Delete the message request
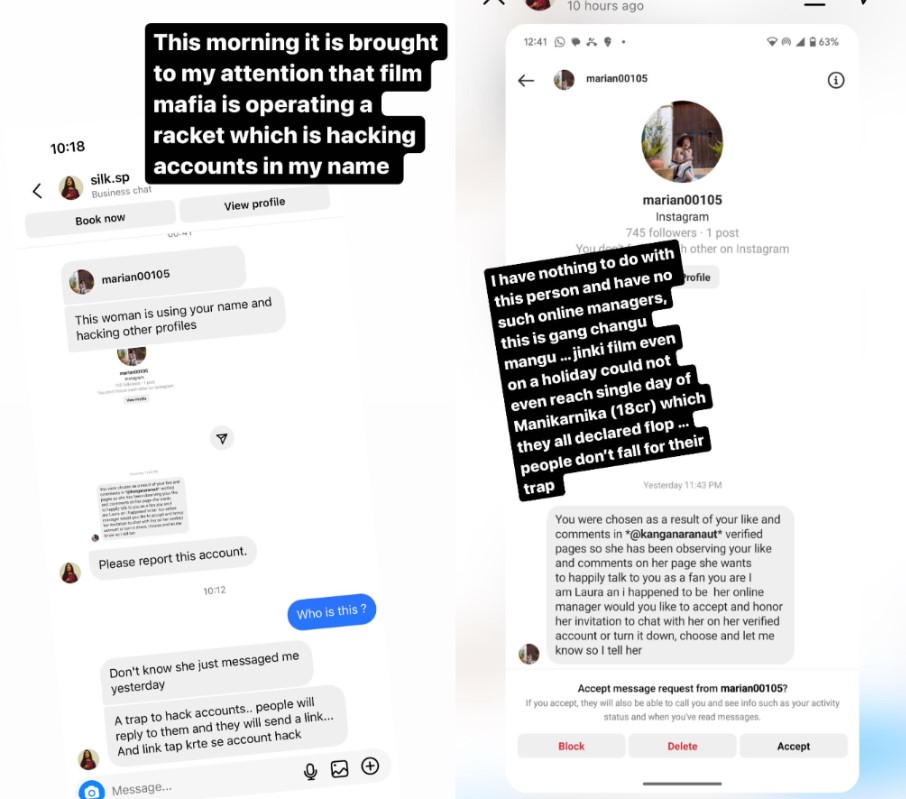 point(682,746)
